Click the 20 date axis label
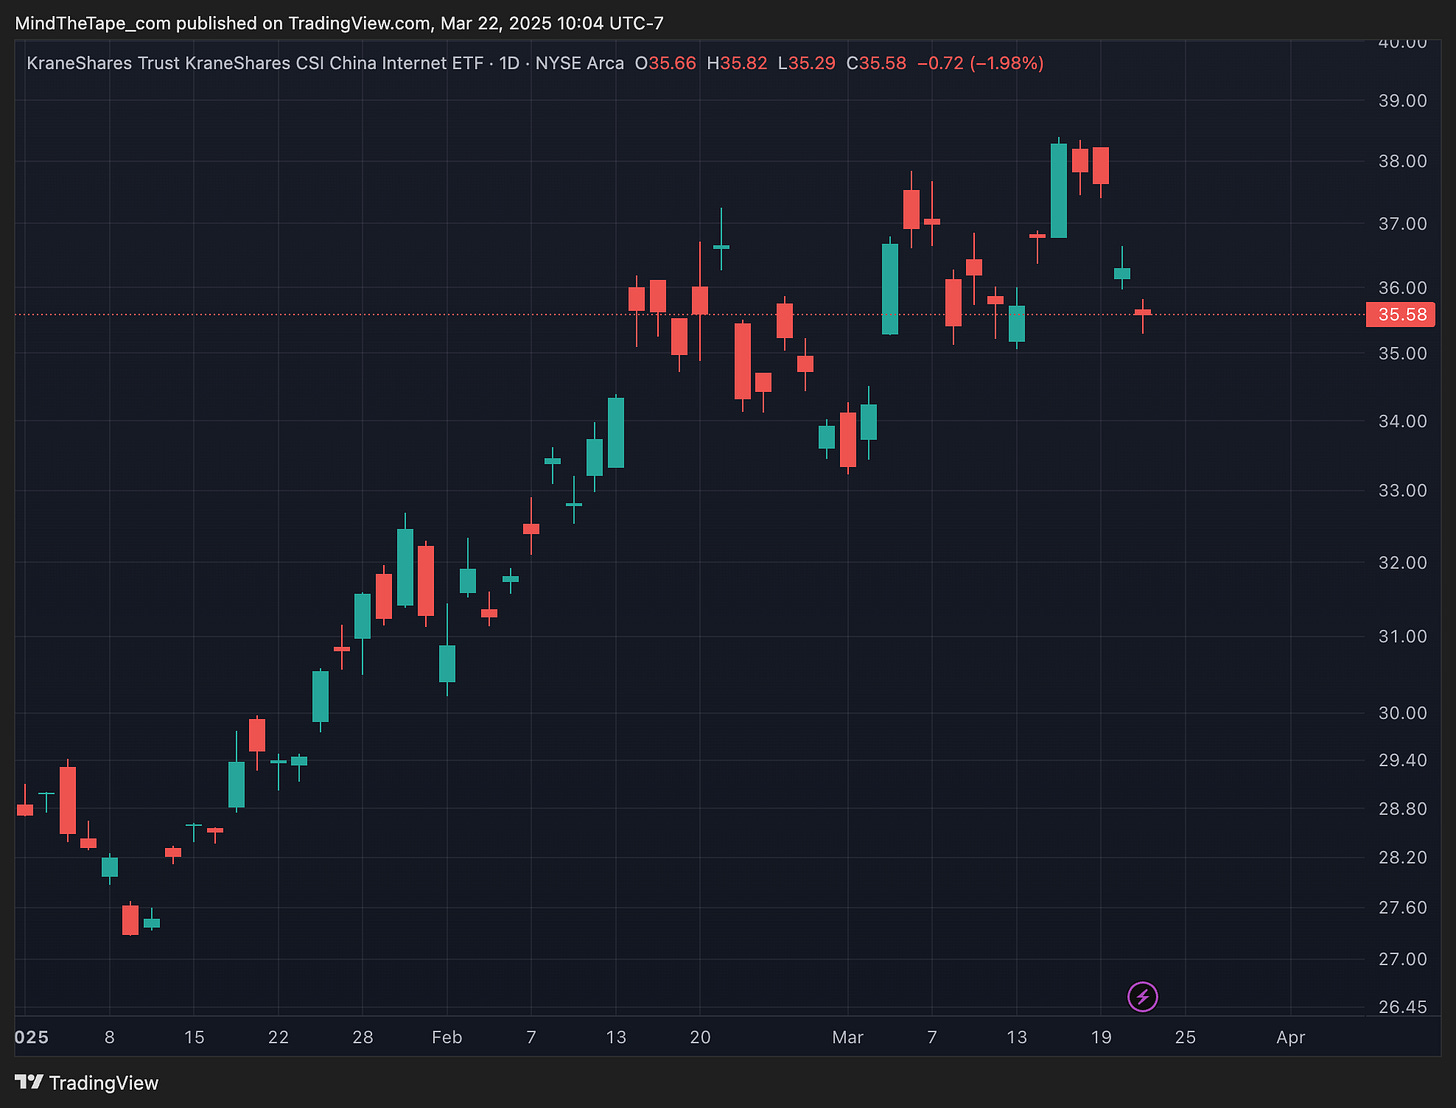This screenshot has height=1108, width=1456. 700,1037
